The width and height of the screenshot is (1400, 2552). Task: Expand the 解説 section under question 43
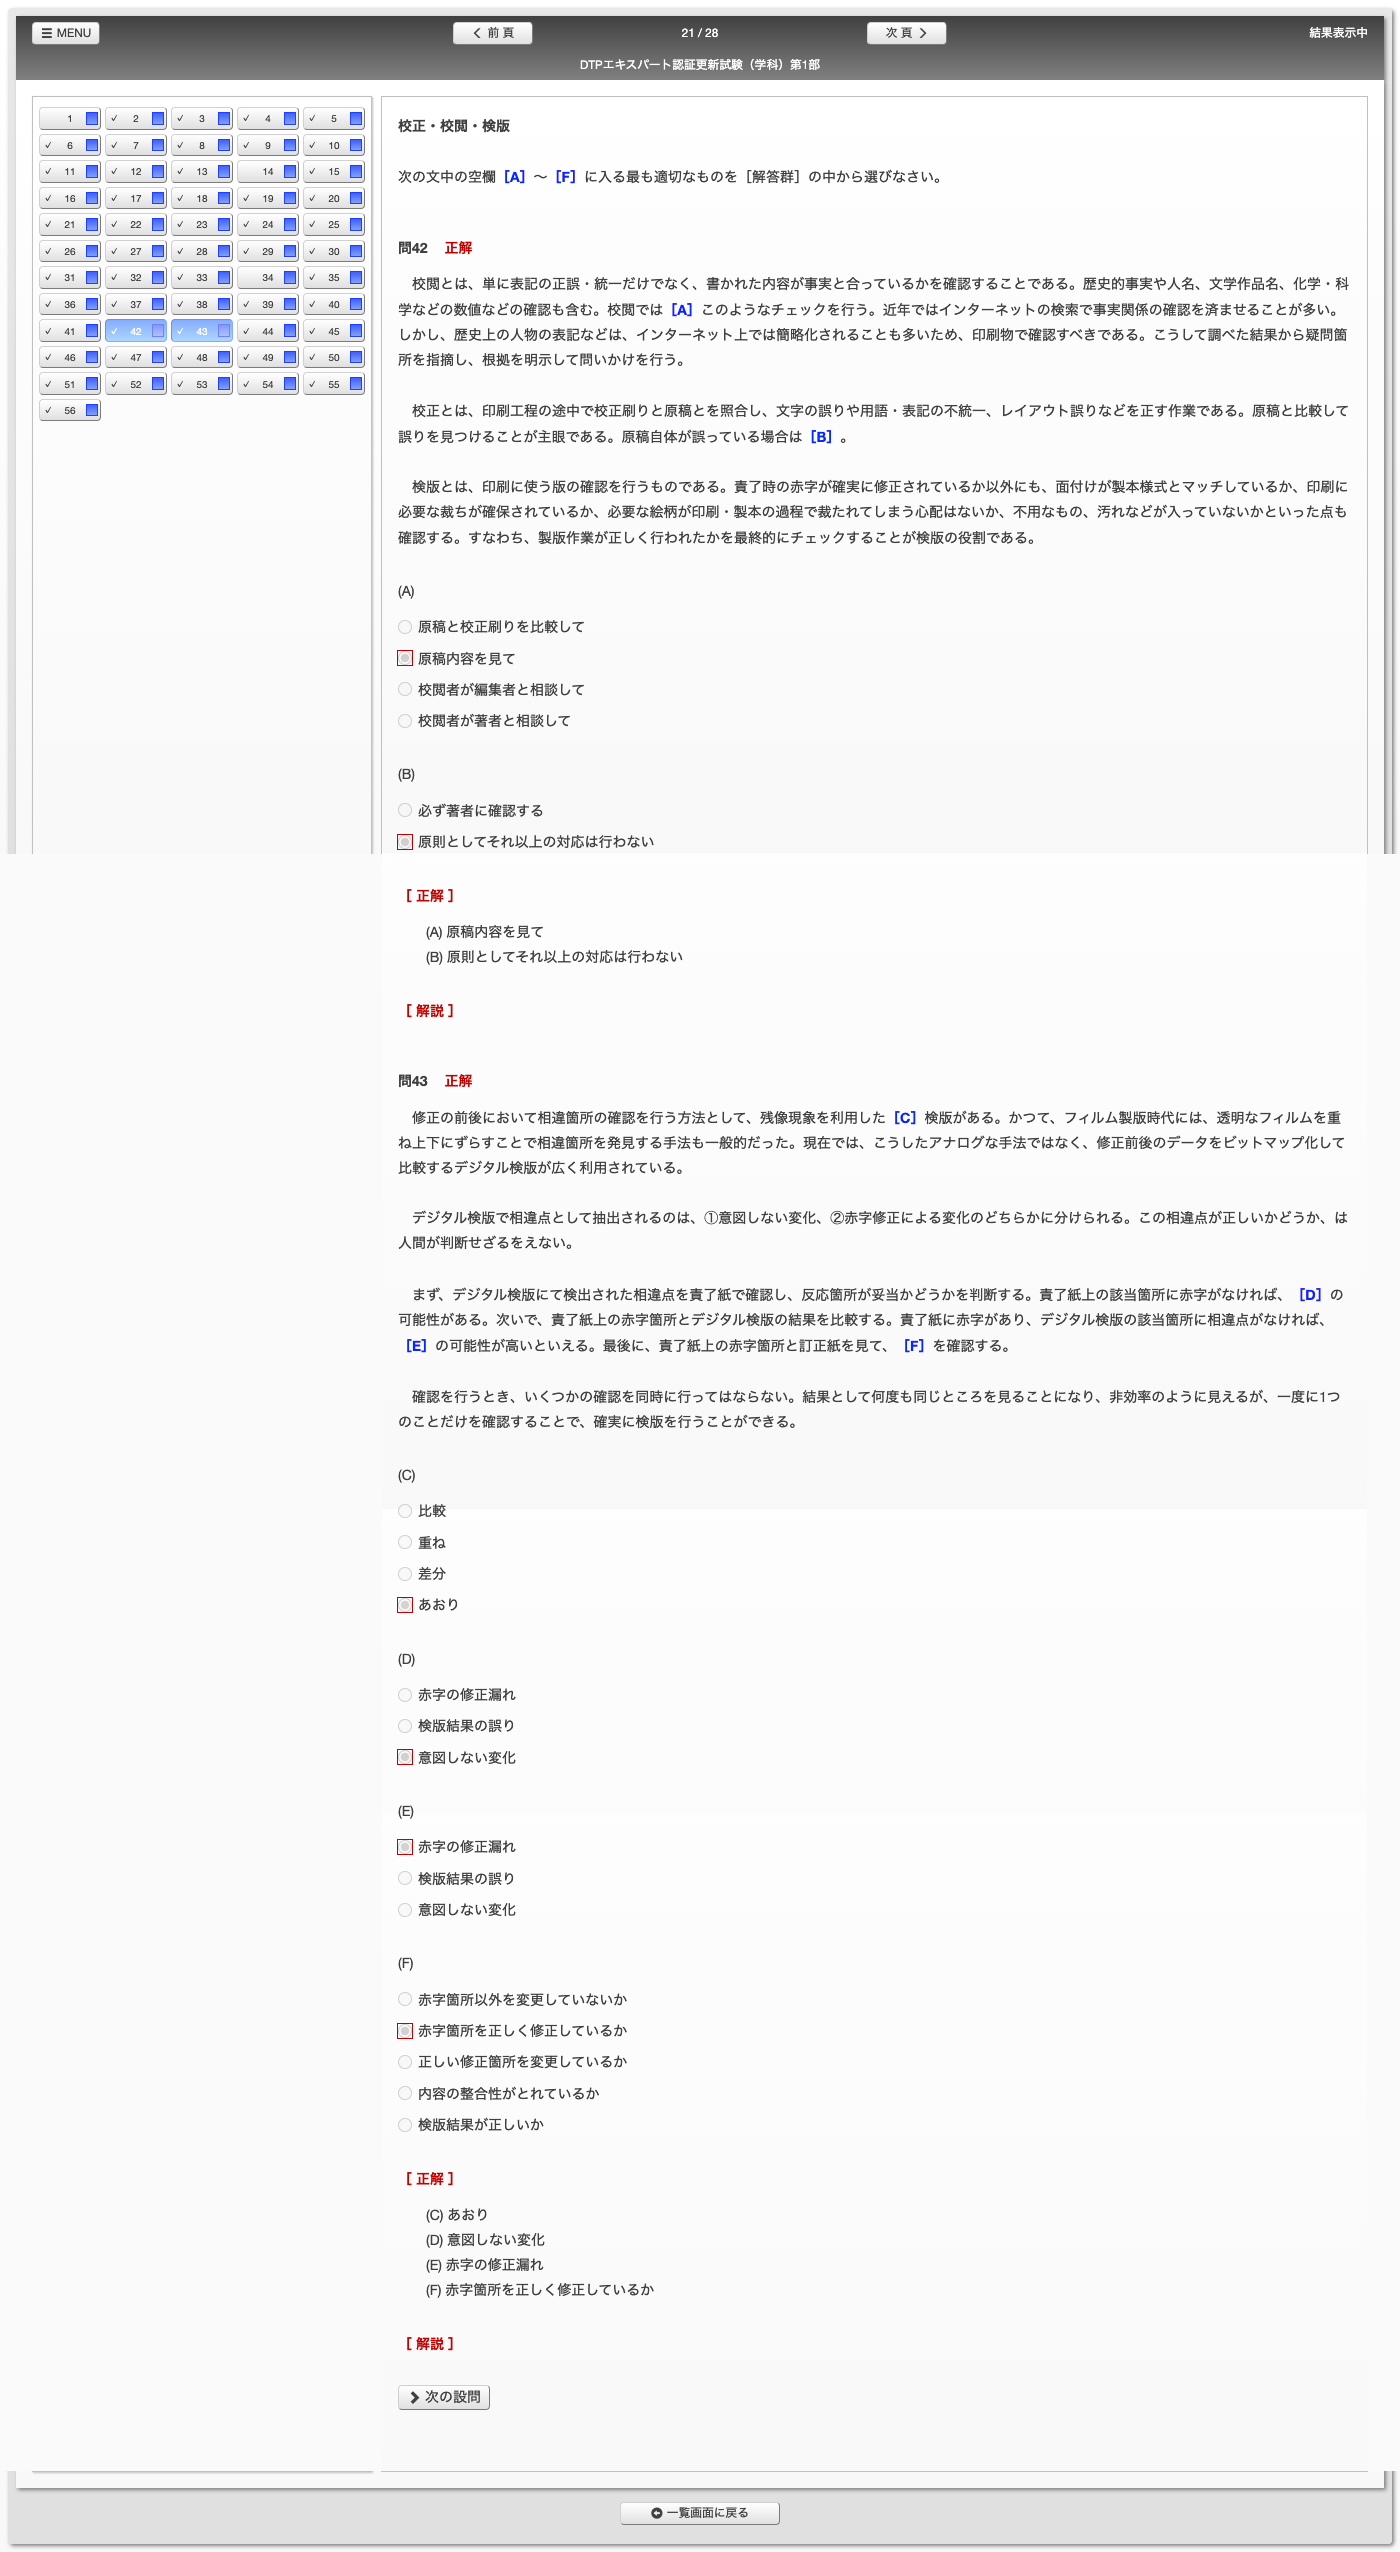(430, 2343)
